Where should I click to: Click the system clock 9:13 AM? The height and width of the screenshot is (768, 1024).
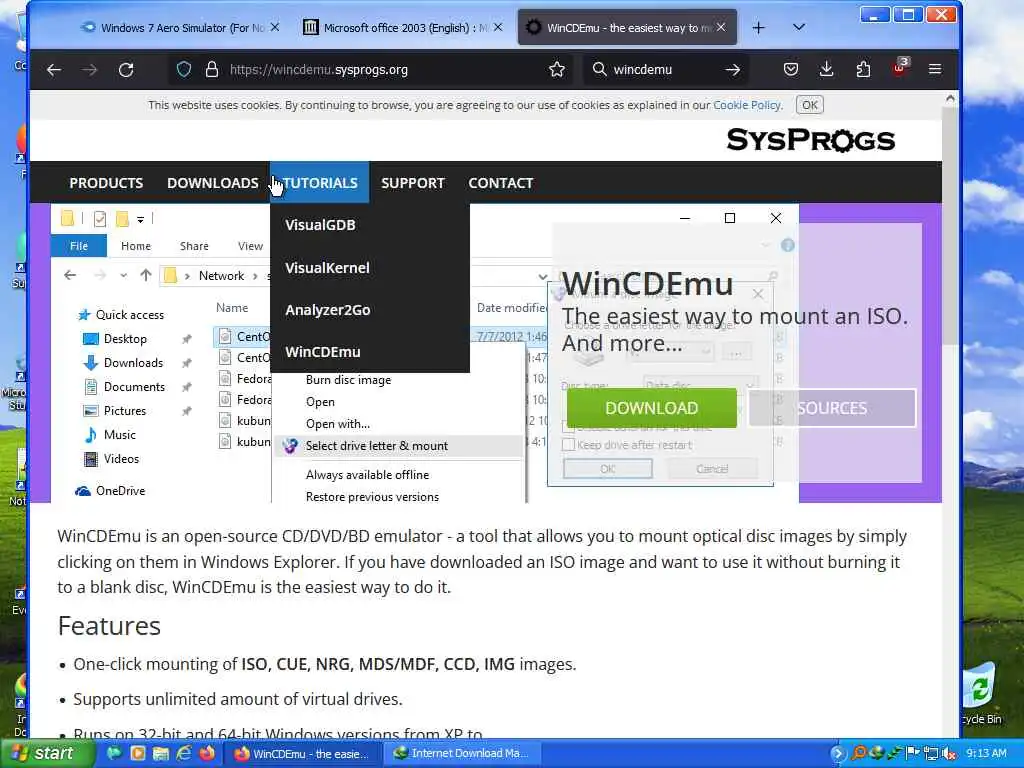(x=986, y=754)
